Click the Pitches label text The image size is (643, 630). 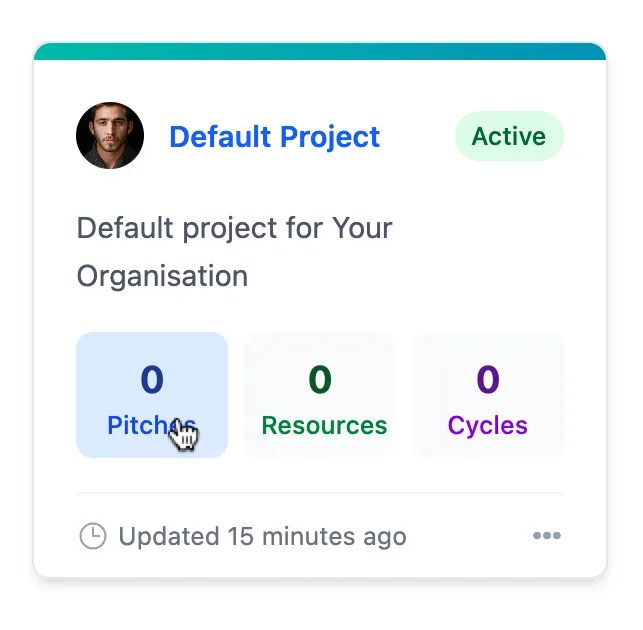point(151,425)
